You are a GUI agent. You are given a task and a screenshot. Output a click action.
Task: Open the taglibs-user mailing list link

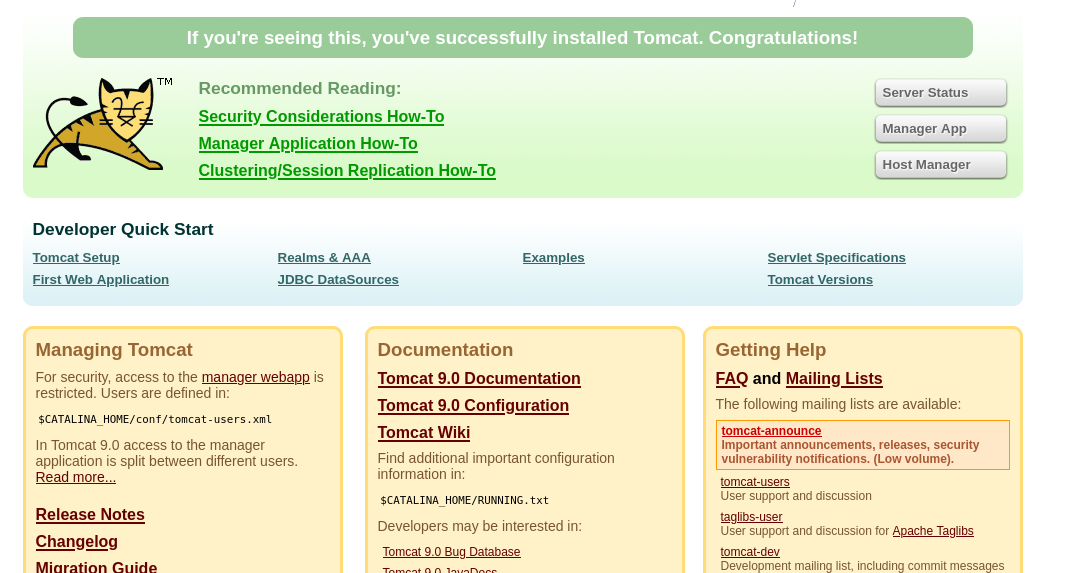pos(751,517)
